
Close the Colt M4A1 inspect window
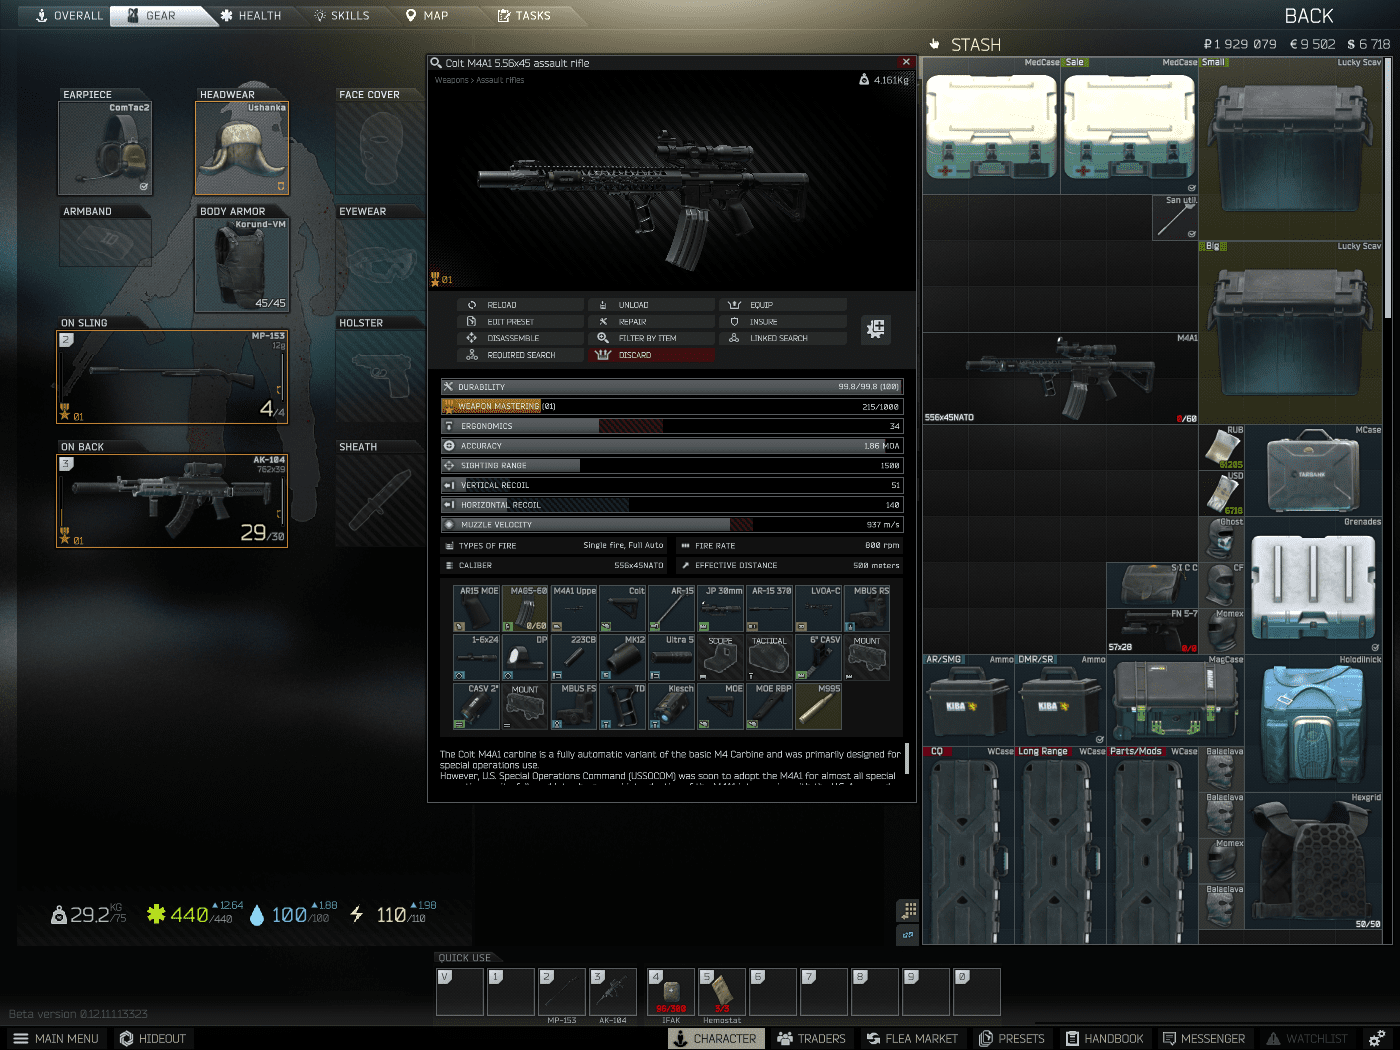point(906,62)
